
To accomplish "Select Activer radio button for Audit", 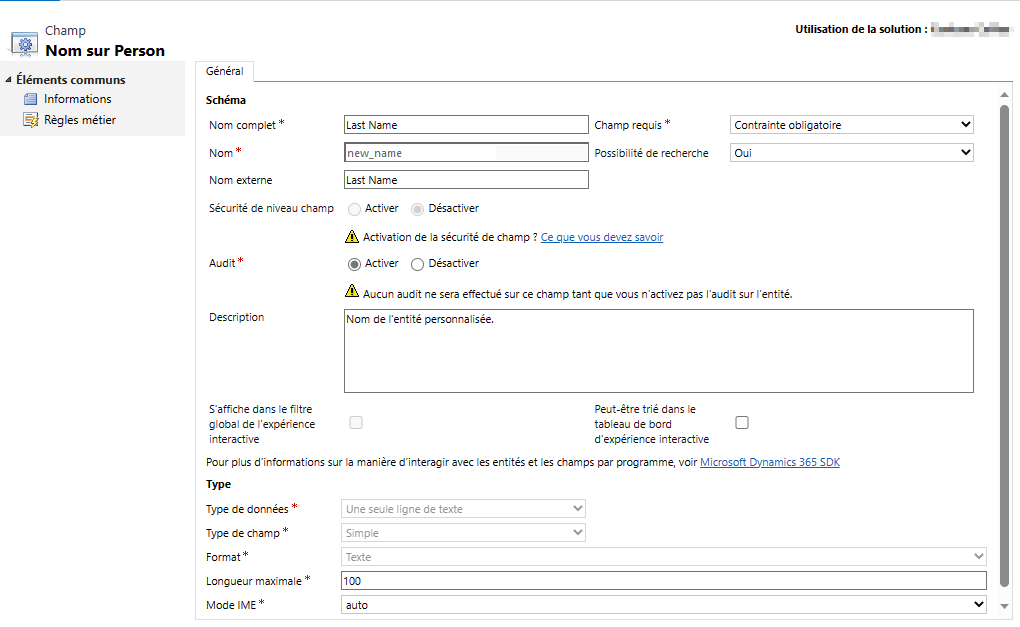I will click(x=354, y=264).
